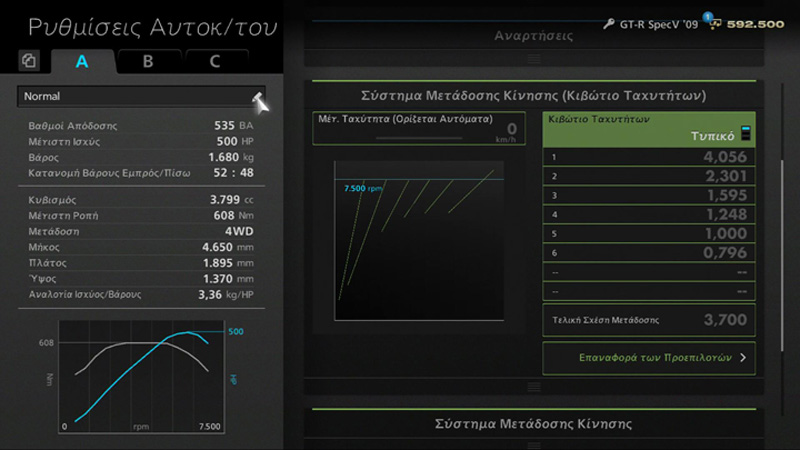Click the chevron arrow on the reset defaults button

tap(743, 357)
